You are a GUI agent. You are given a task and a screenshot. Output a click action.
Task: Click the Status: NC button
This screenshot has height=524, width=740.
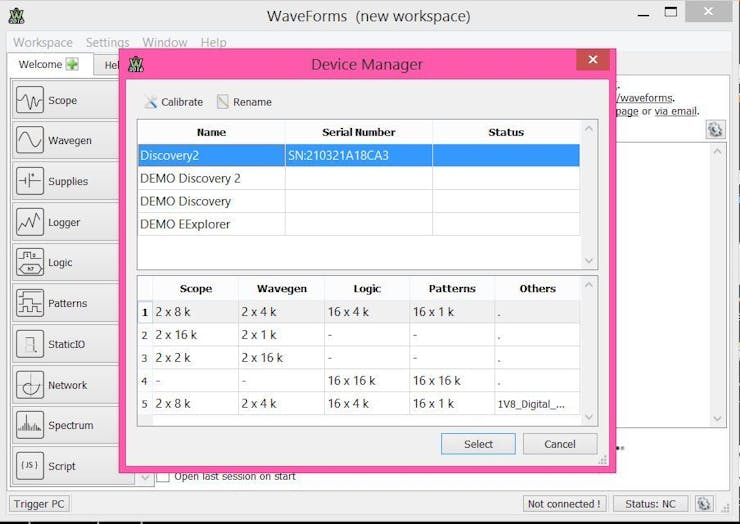click(x=650, y=504)
